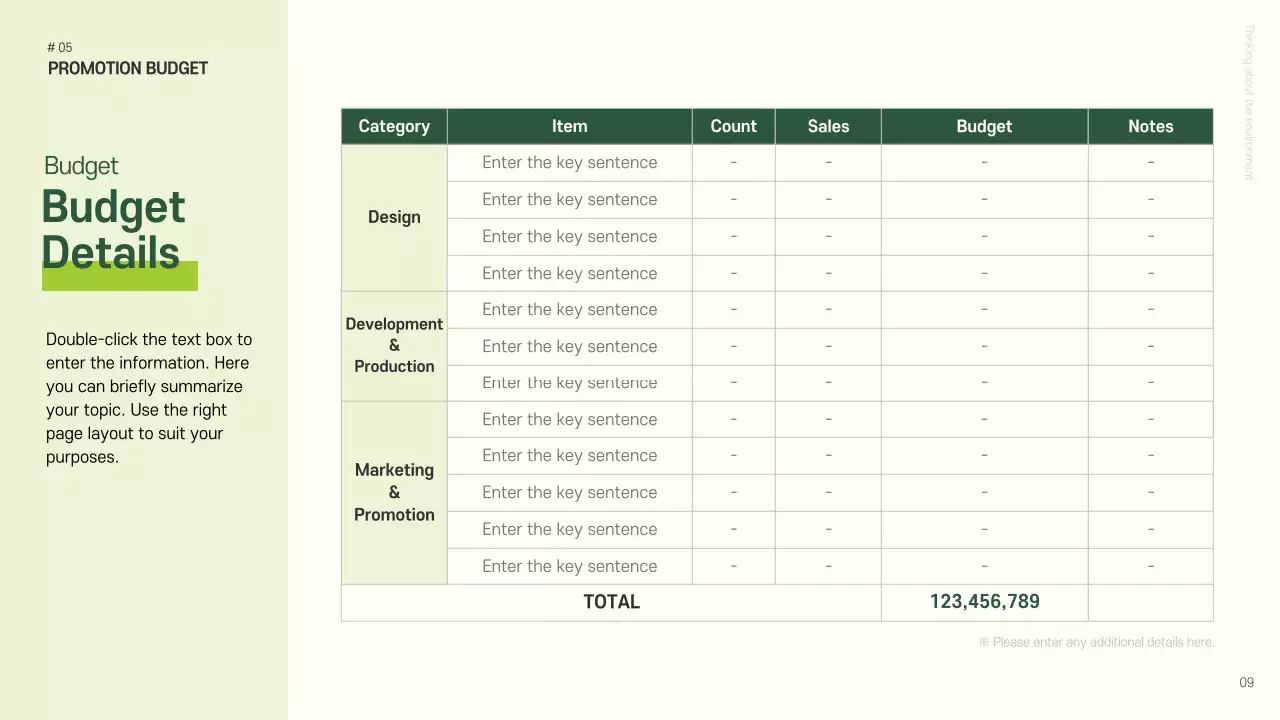Click the Sales column header
The width and height of the screenshot is (1280, 720).
click(x=828, y=126)
